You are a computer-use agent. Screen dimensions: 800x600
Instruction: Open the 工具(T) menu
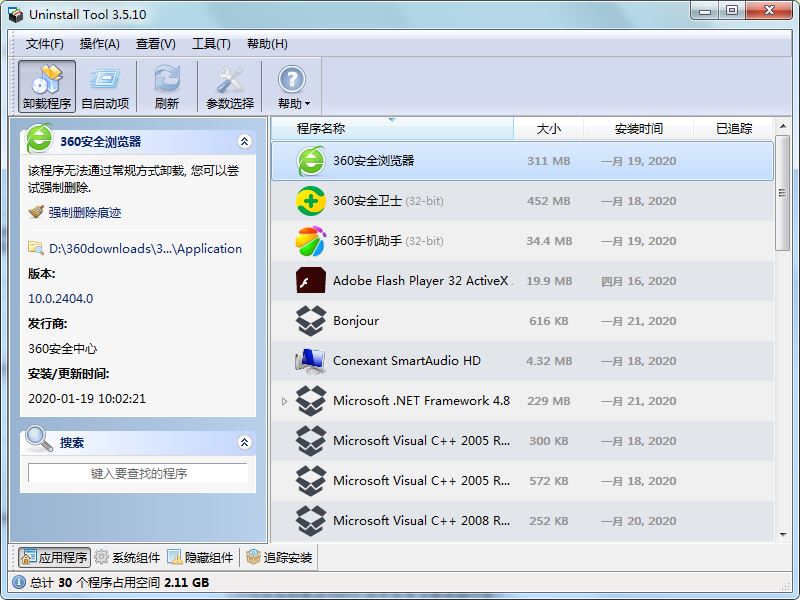pyautogui.click(x=211, y=44)
